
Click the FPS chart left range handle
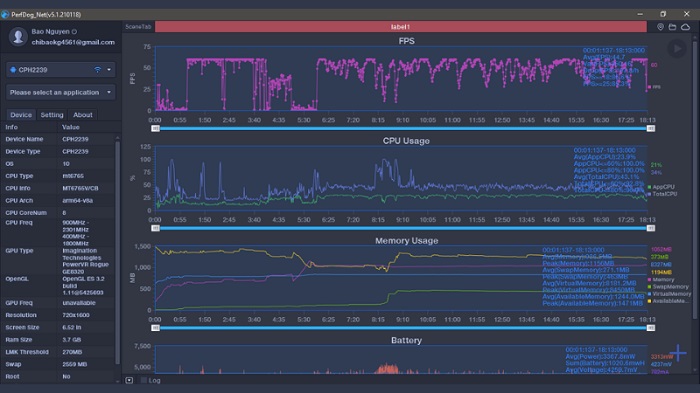155,129
